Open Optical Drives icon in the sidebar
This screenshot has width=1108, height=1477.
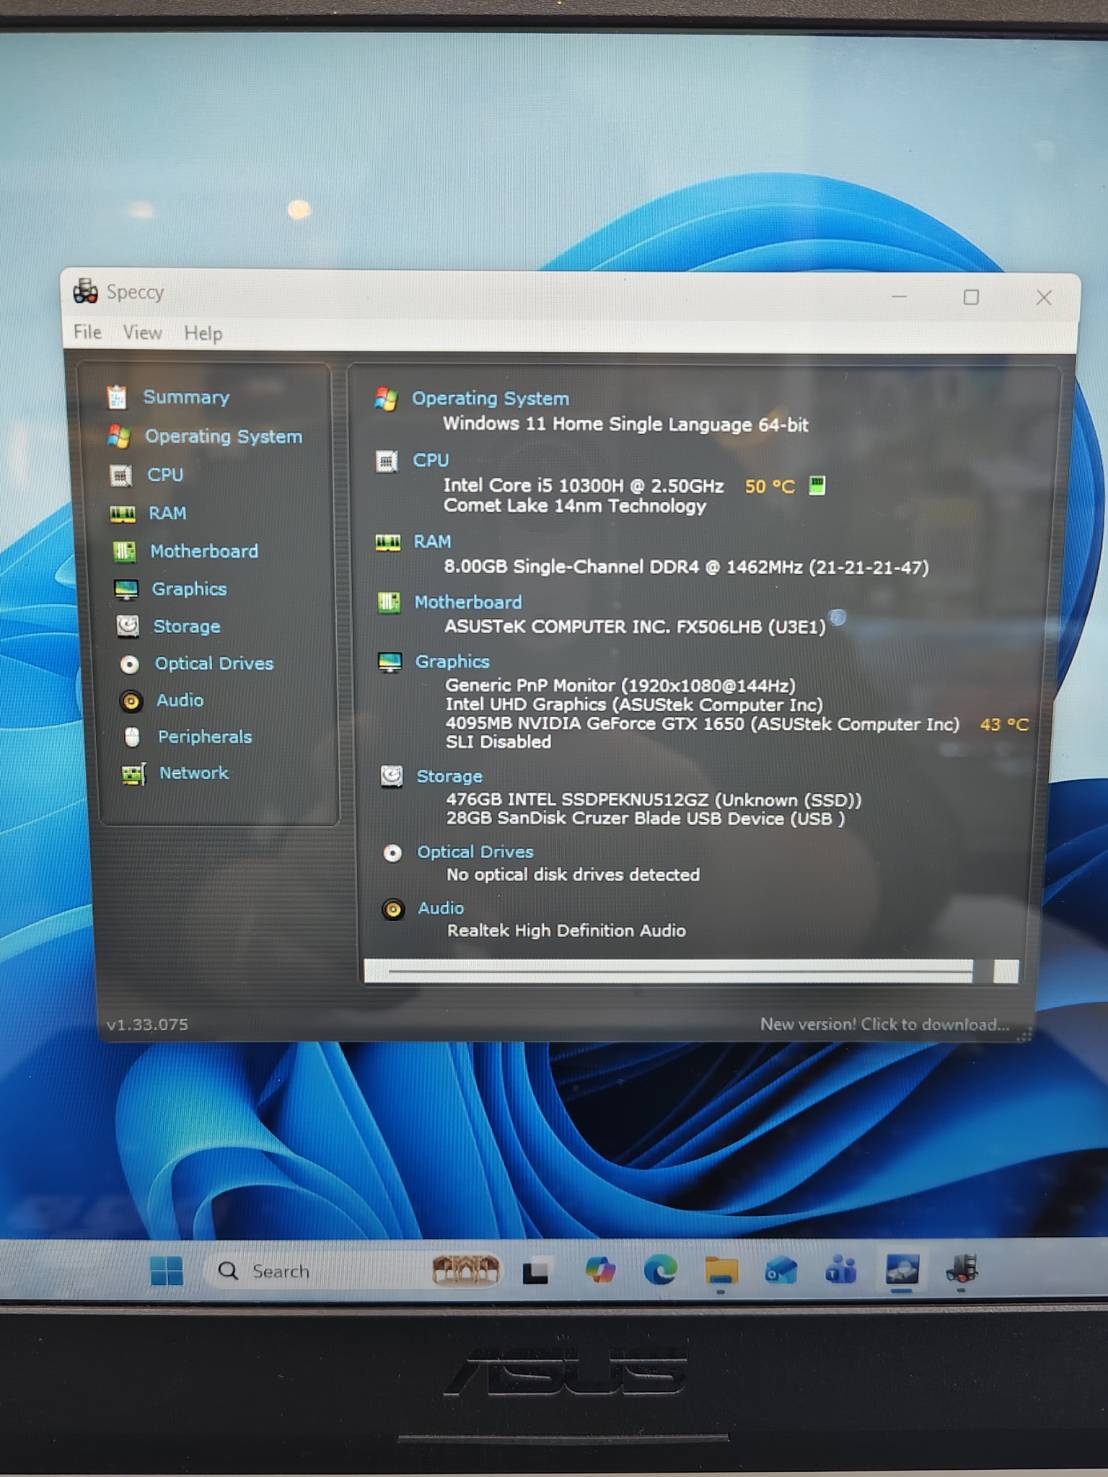pyautogui.click(x=130, y=664)
